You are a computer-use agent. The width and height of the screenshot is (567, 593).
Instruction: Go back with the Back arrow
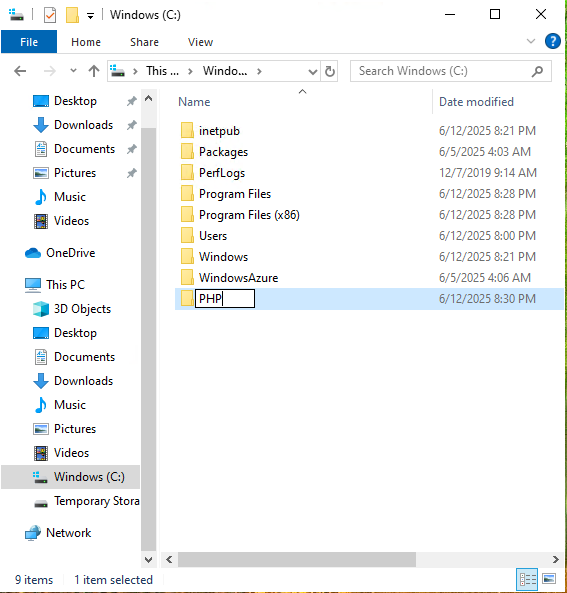click(x=20, y=71)
